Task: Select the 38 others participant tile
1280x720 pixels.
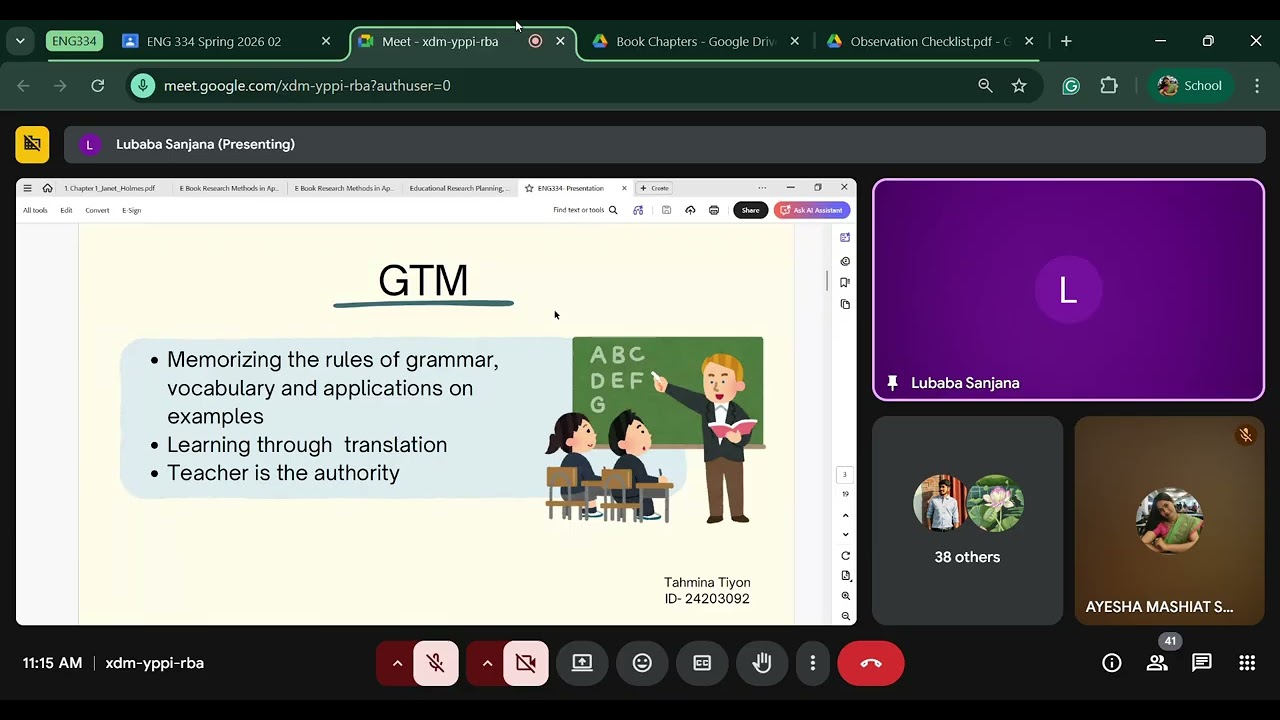Action: click(x=967, y=521)
